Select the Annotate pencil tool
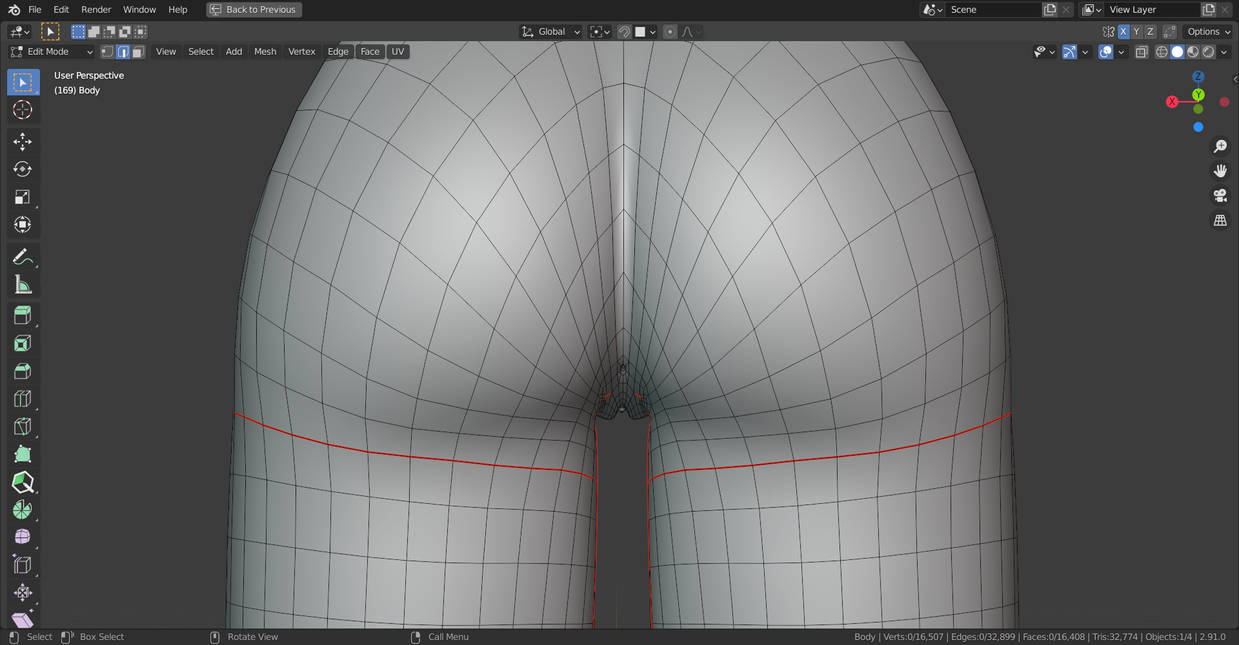The height and width of the screenshot is (645, 1239). (x=23, y=258)
